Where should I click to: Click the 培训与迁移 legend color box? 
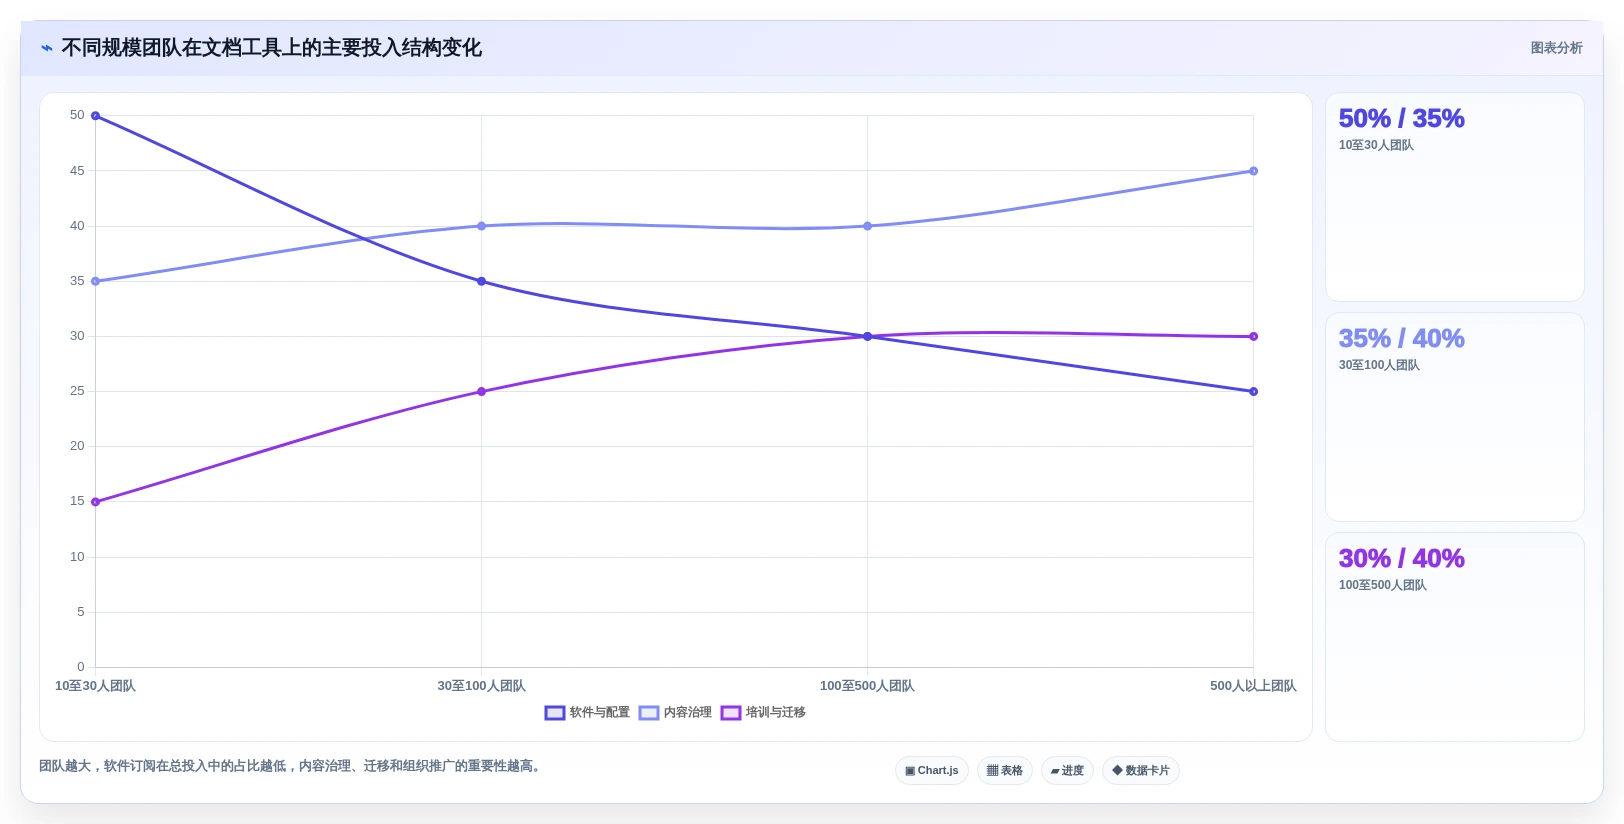(731, 713)
